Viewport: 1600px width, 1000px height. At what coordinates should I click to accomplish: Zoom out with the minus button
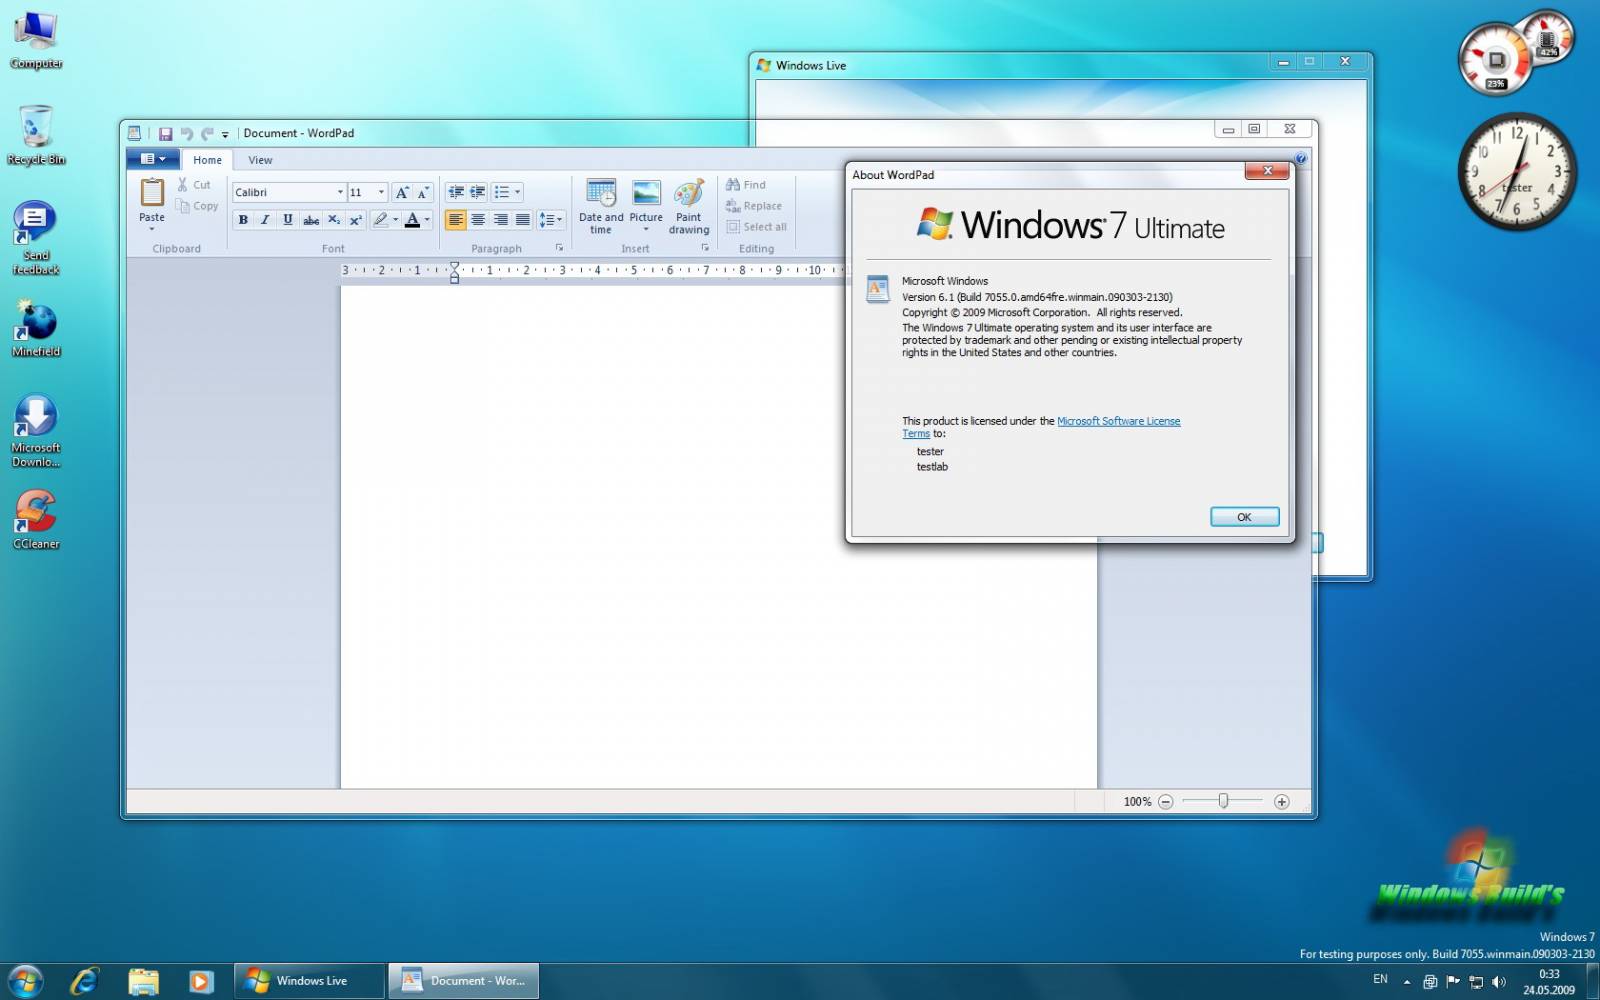(x=1165, y=802)
